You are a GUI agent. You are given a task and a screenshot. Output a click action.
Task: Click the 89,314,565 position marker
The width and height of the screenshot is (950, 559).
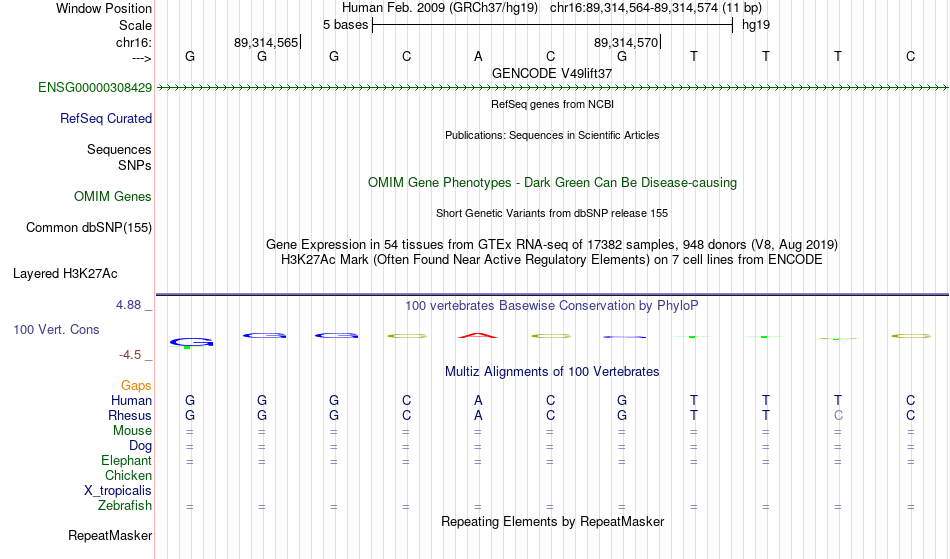point(267,42)
